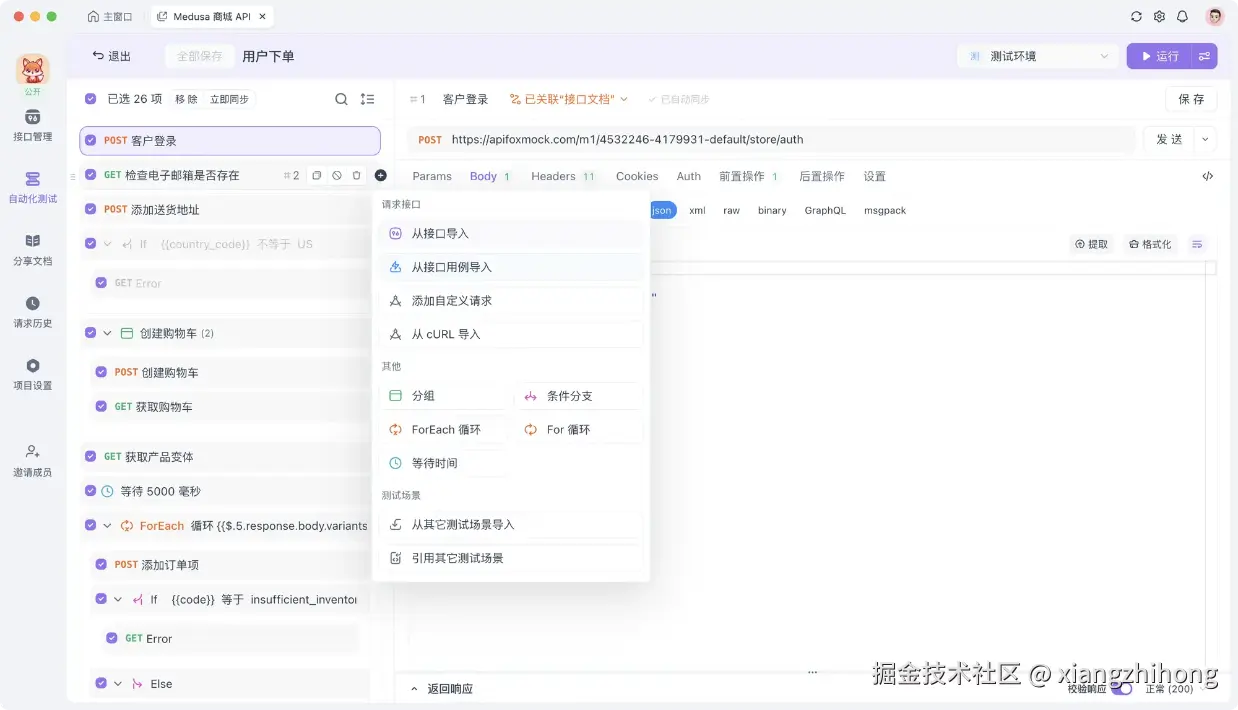
Task: Add a ForEach 循环 from the menu
Action: [445, 429]
